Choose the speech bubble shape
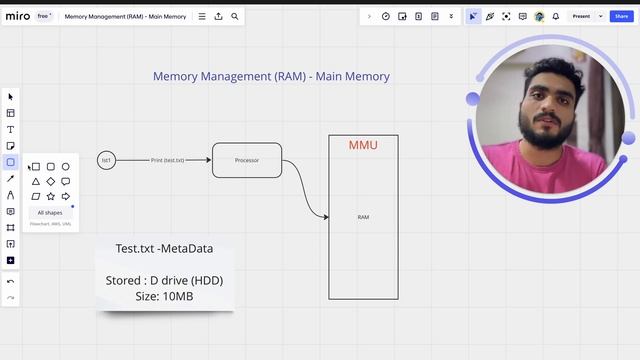 66,182
